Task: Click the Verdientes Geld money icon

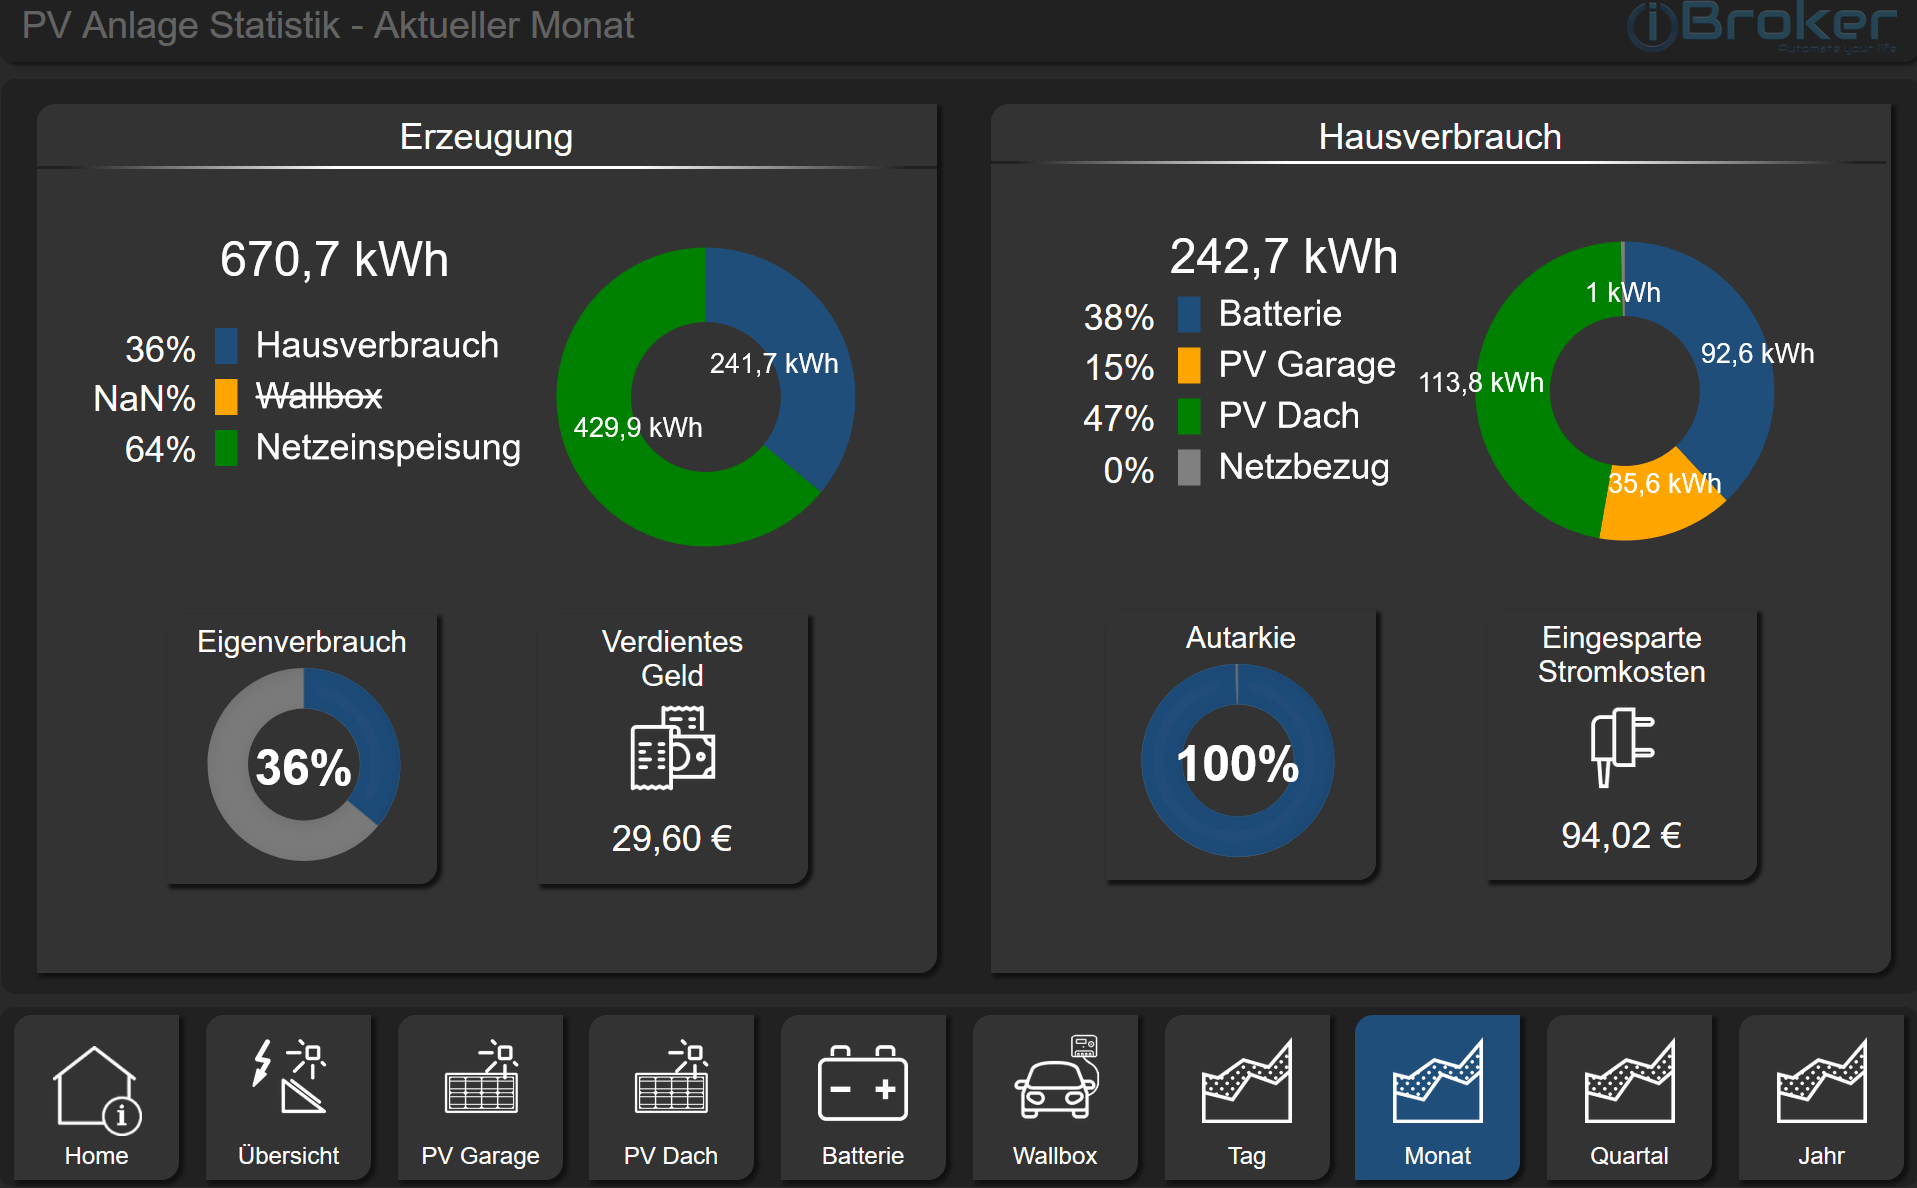Action: pyautogui.click(x=672, y=749)
